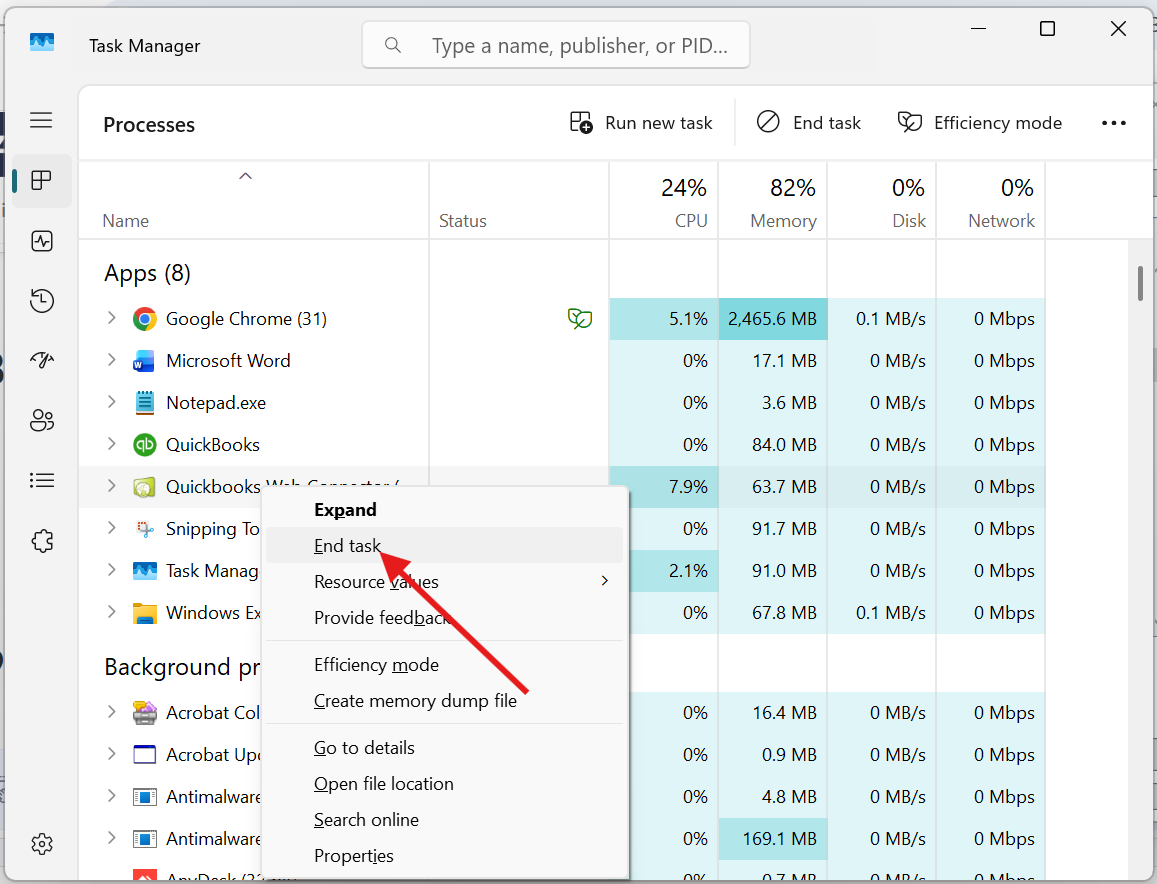Click Efficiency mode in the toolbar
Screen dimensions: 1157x884
pos(979,123)
